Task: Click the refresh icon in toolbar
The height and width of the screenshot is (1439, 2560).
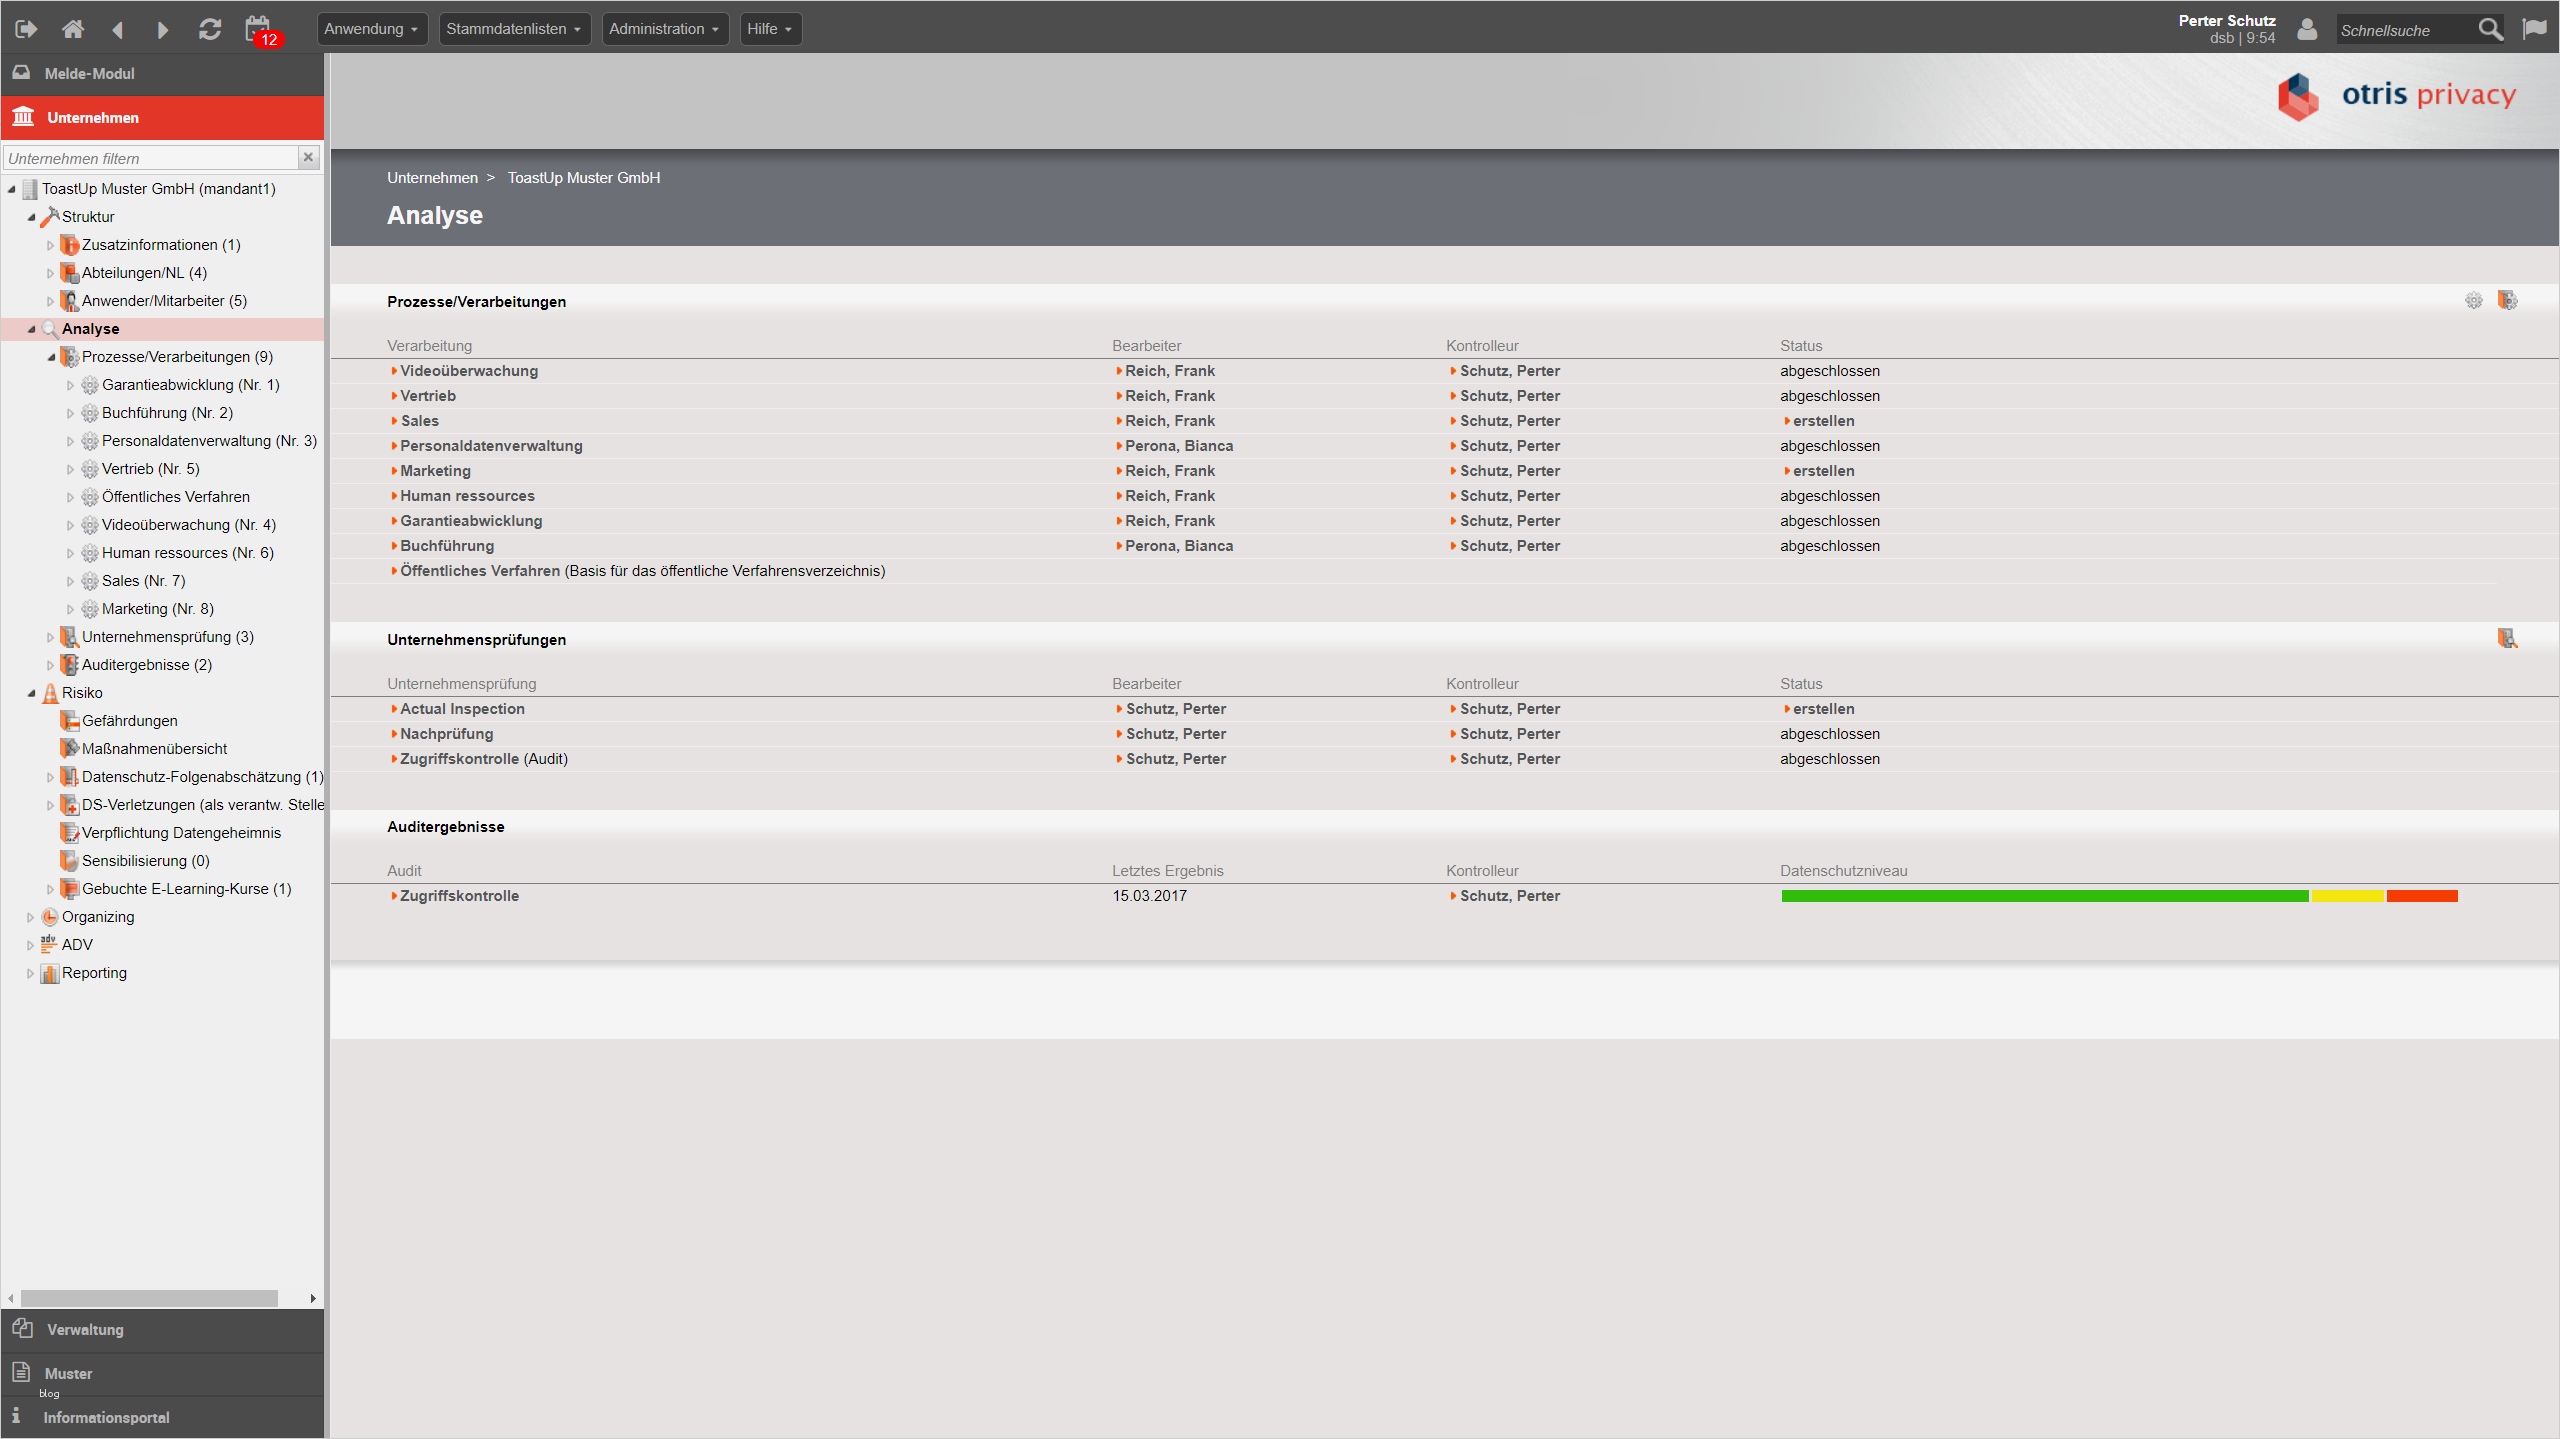Action: tap(209, 29)
